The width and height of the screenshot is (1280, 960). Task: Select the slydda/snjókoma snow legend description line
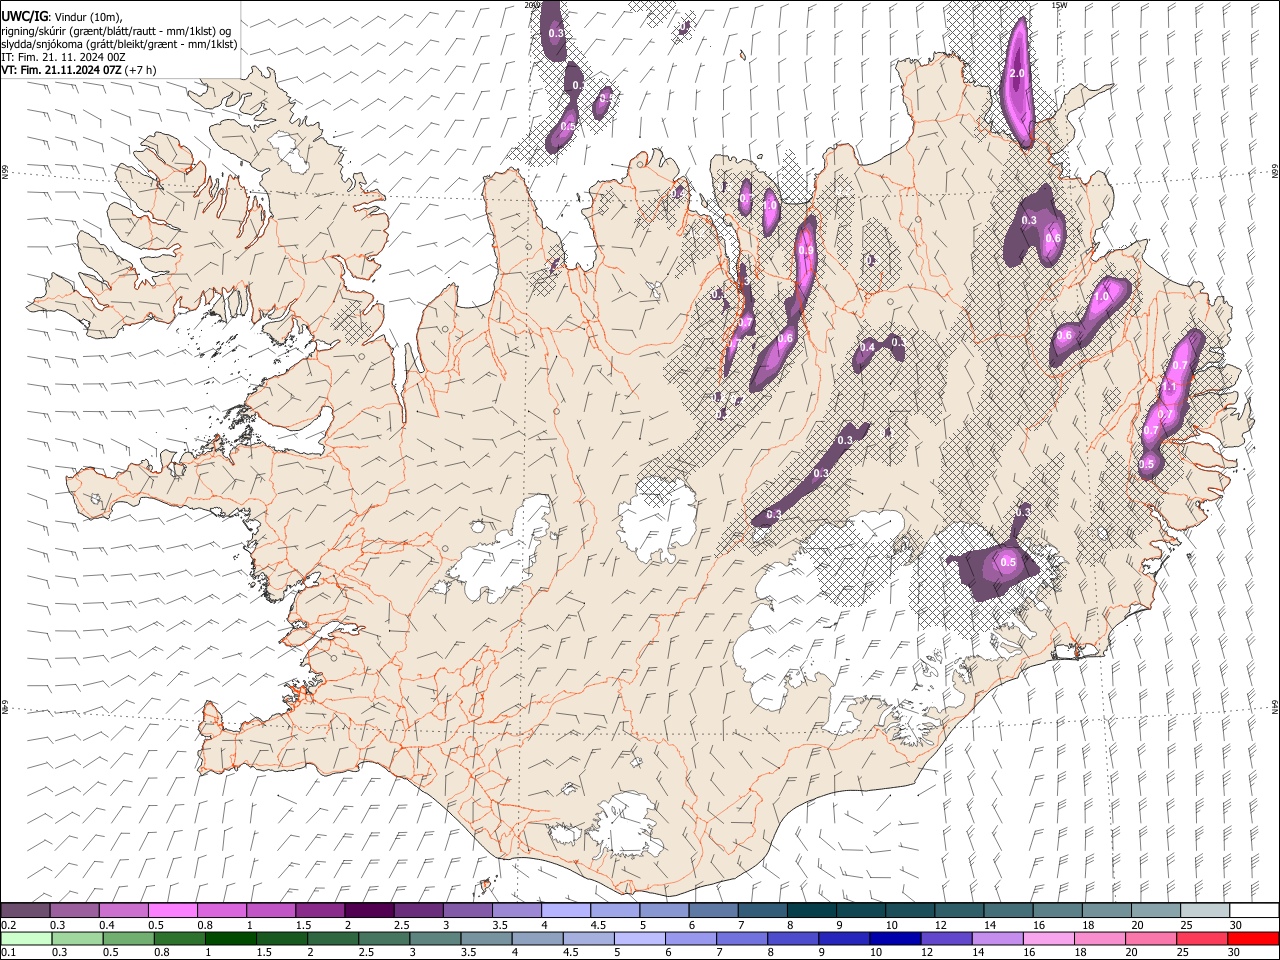click(119, 44)
